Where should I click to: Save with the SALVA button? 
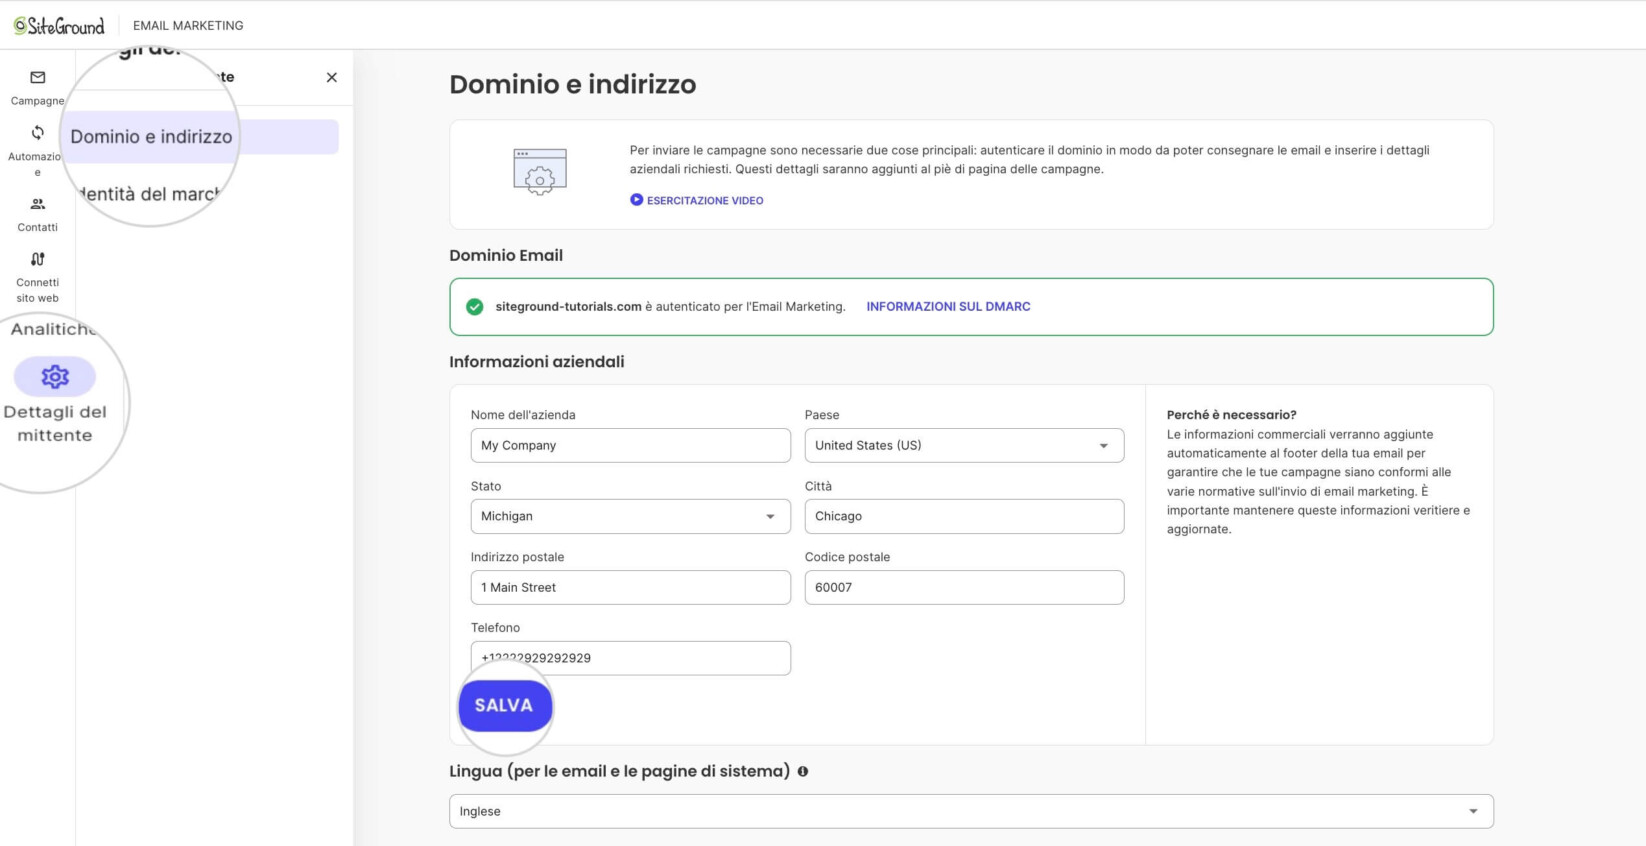click(x=504, y=706)
